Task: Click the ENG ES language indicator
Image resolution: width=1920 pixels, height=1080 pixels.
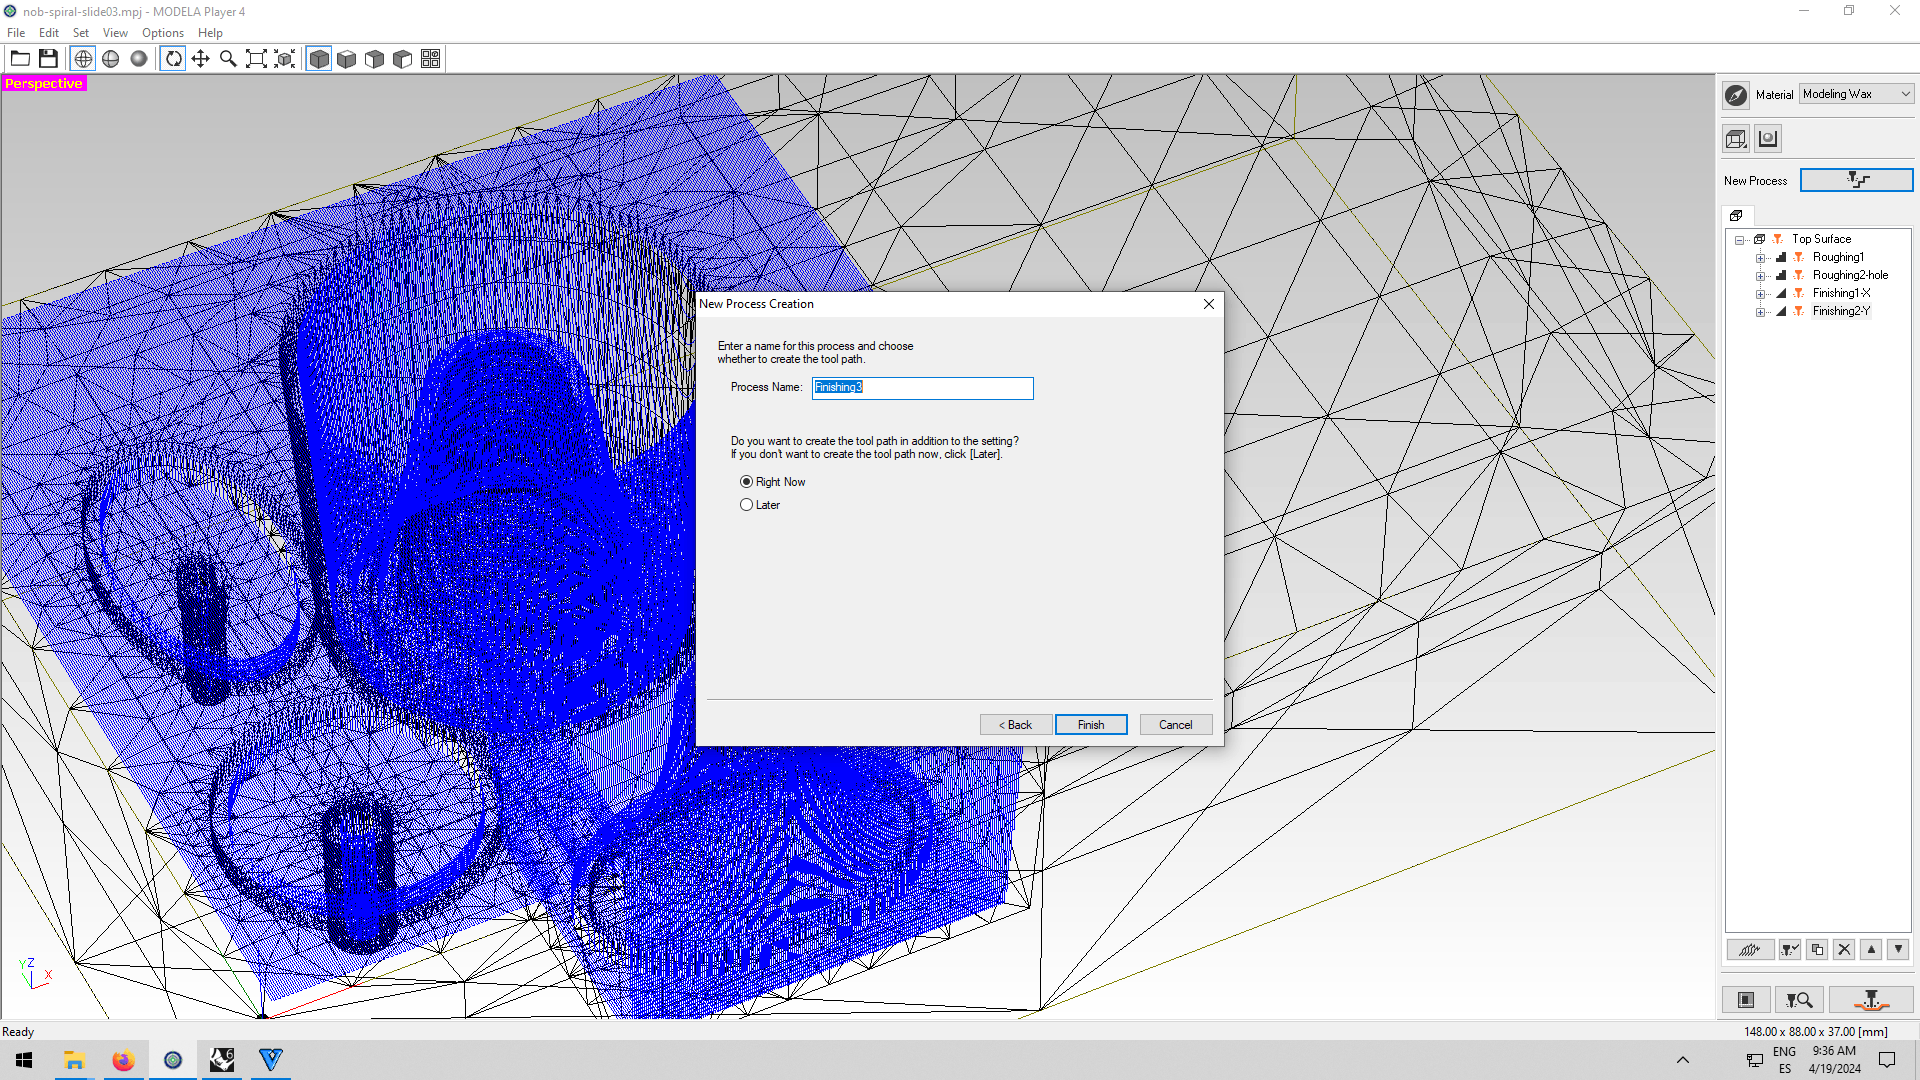Action: click(1784, 1060)
